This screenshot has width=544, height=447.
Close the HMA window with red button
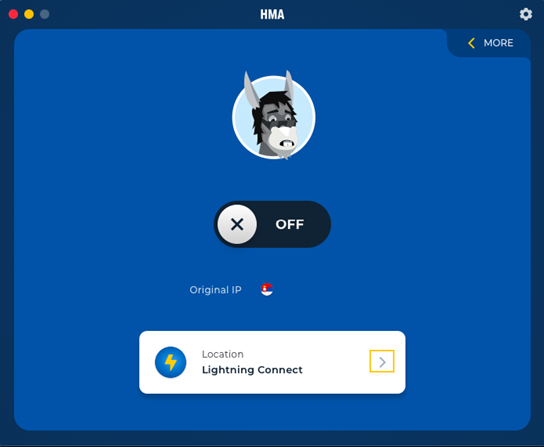(x=13, y=14)
